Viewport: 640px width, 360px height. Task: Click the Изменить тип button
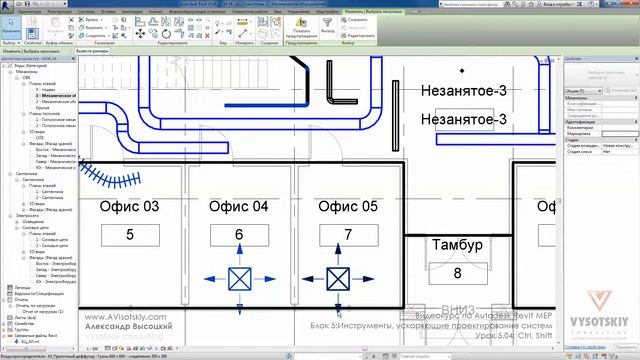tap(622, 91)
